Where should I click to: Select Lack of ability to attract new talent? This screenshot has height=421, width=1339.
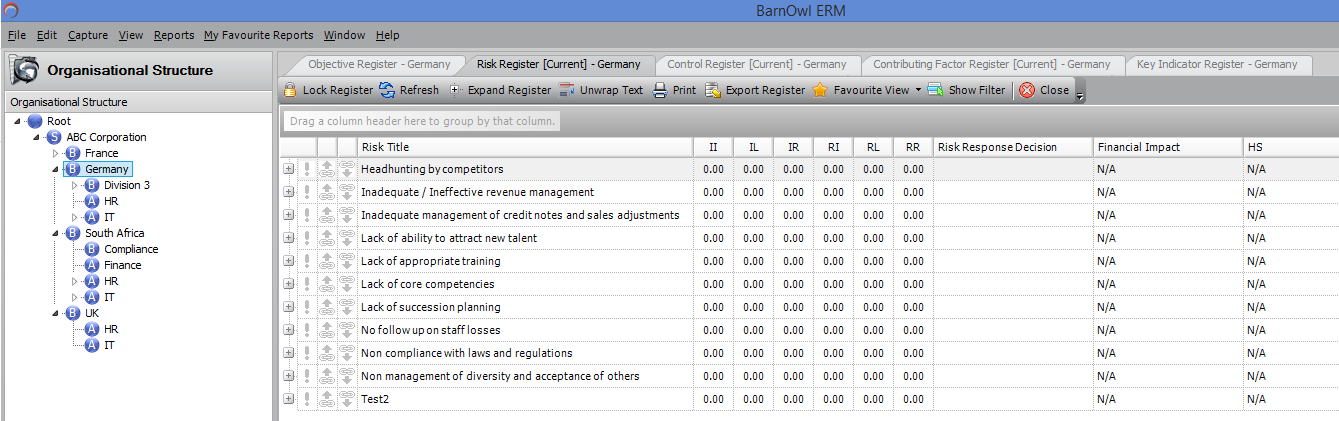tap(449, 238)
